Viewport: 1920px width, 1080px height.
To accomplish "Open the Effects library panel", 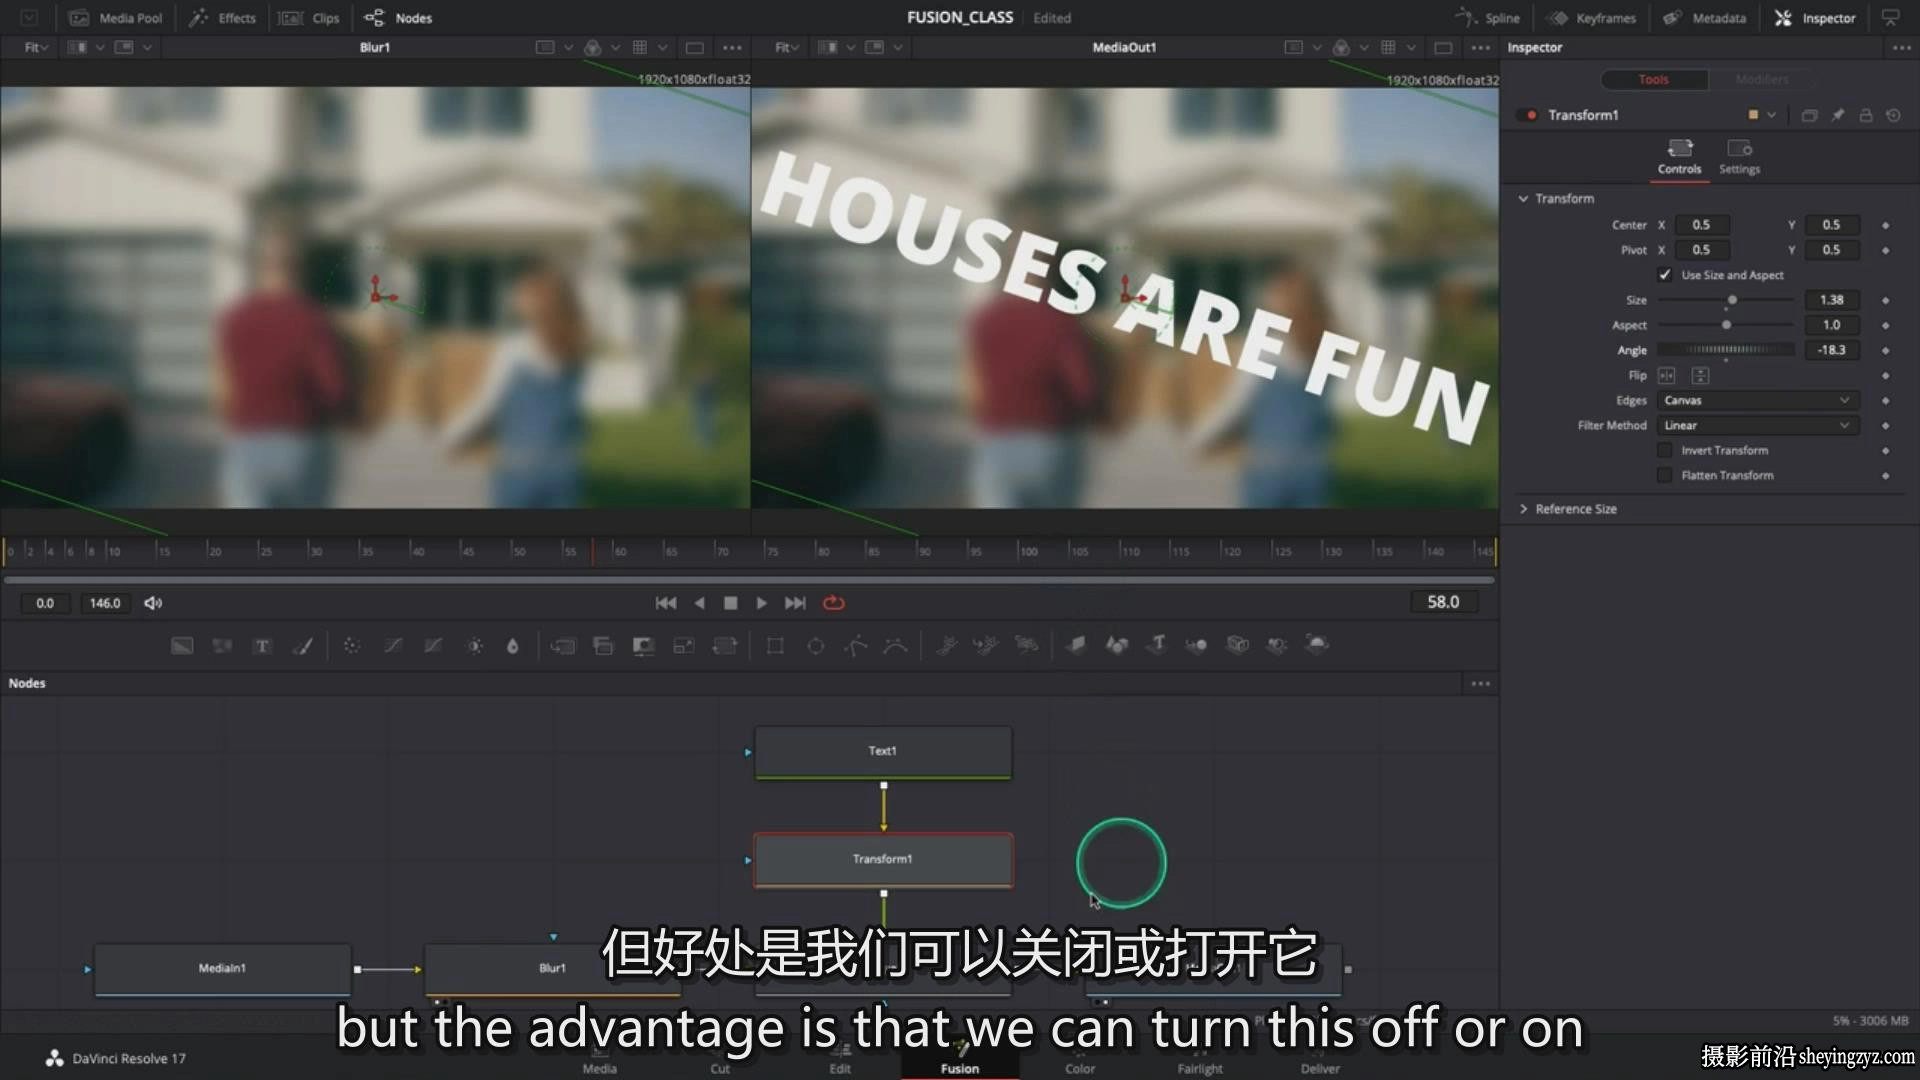I will tap(223, 18).
